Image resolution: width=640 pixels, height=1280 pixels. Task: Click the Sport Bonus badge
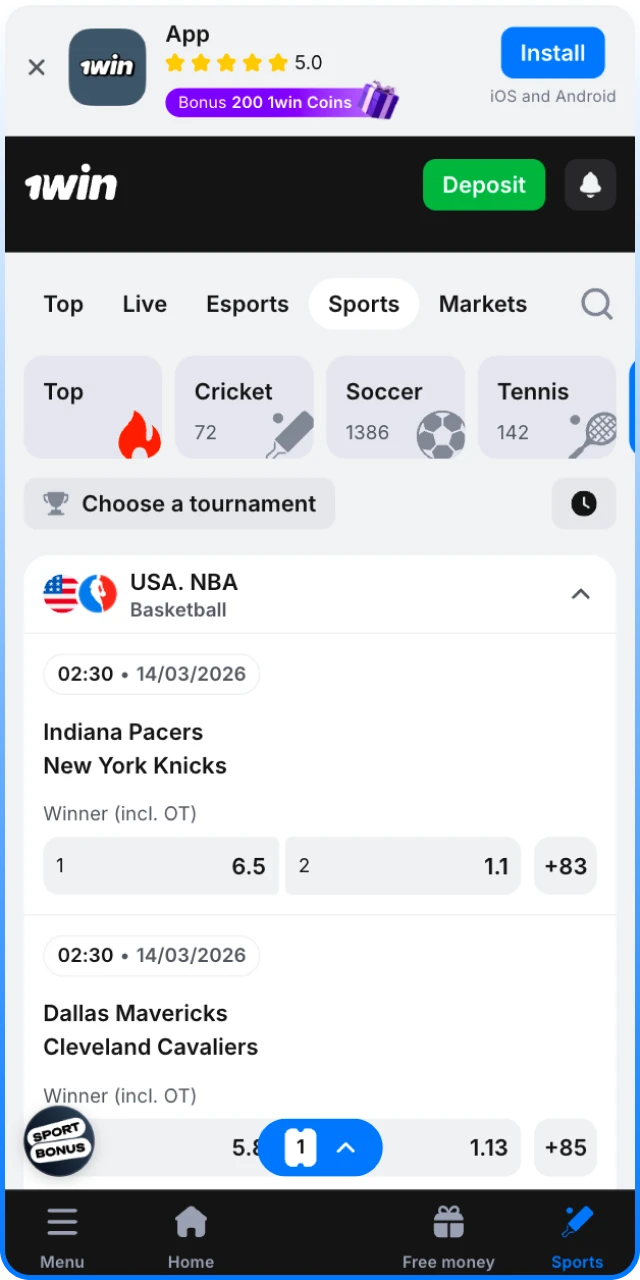(58, 1142)
